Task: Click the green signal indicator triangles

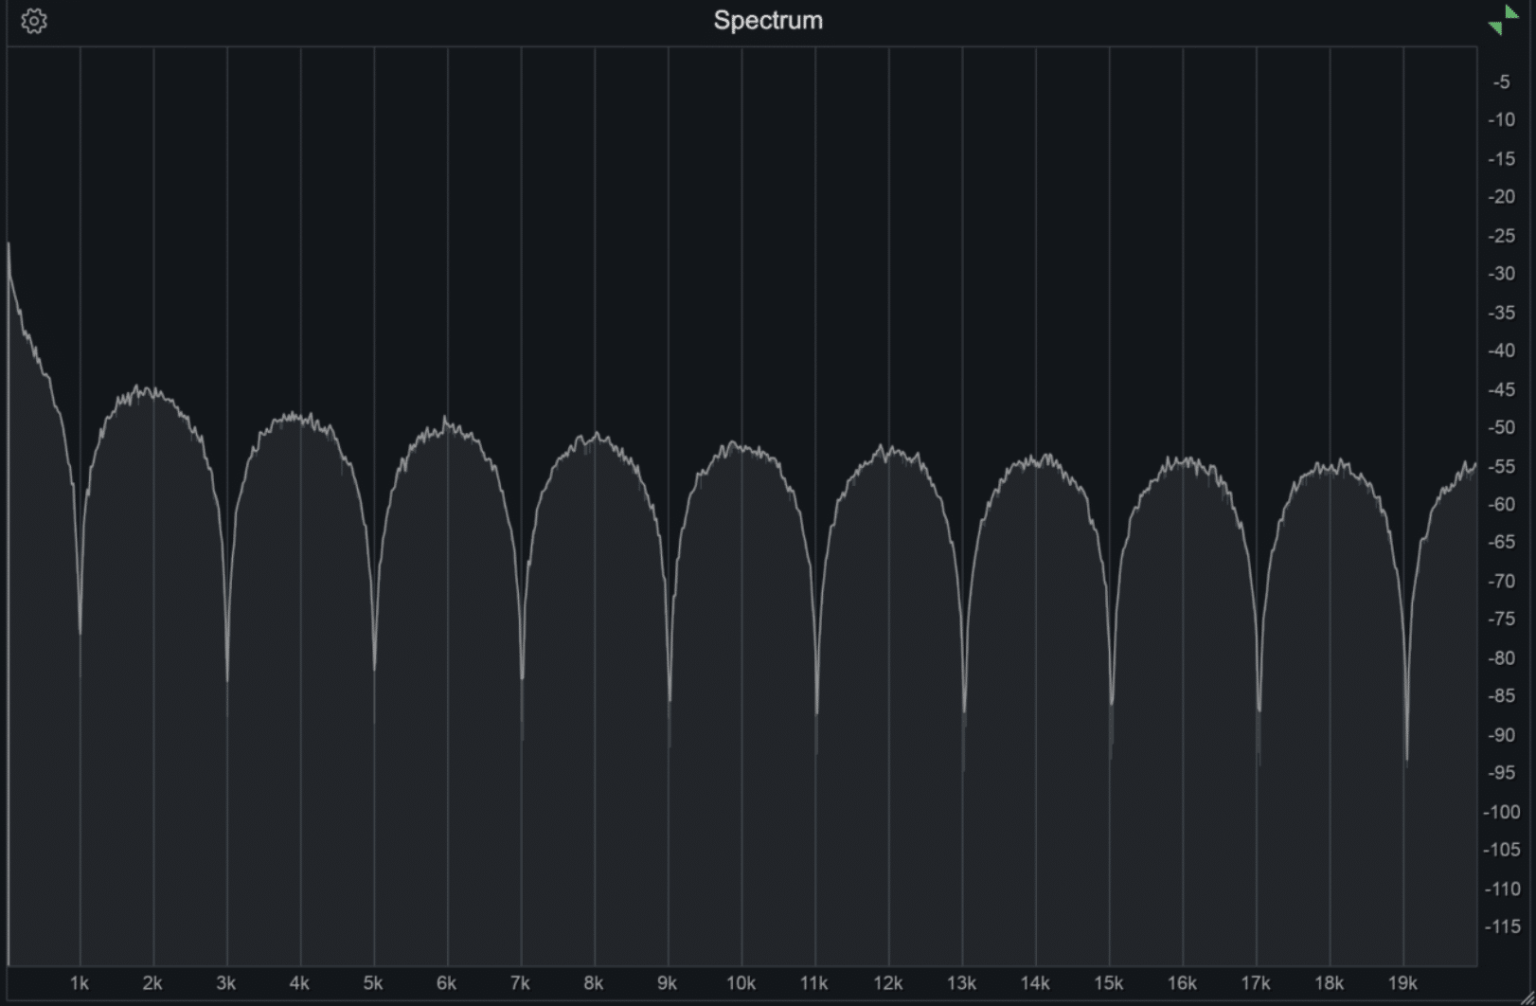Action: pos(1502,20)
